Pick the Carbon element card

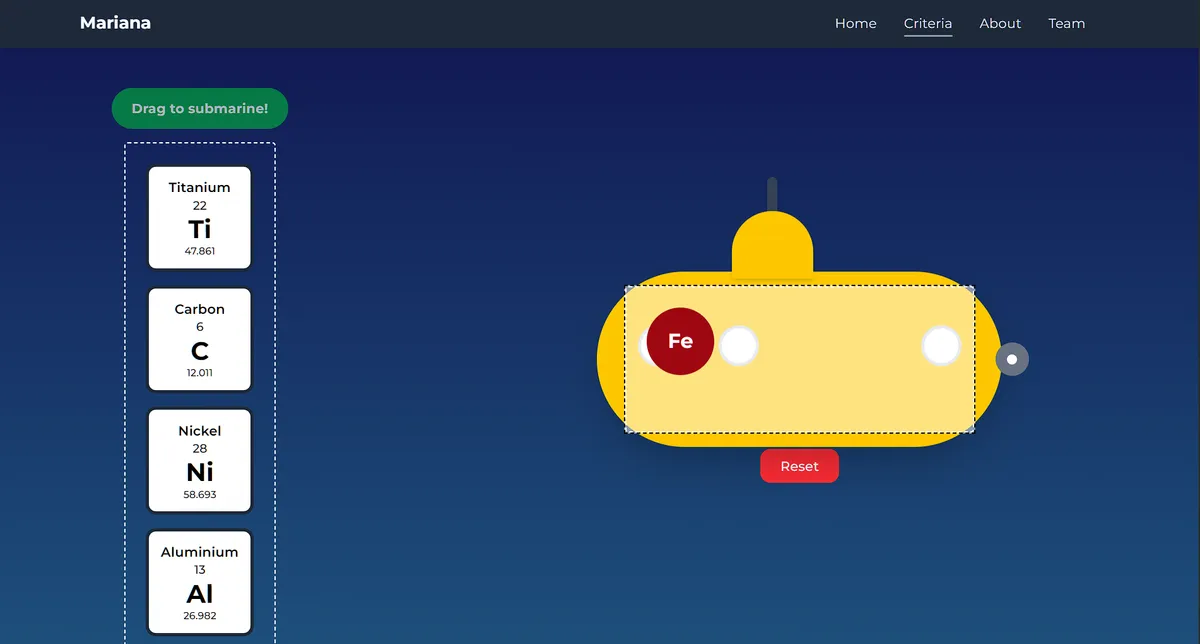pyautogui.click(x=200, y=340)
